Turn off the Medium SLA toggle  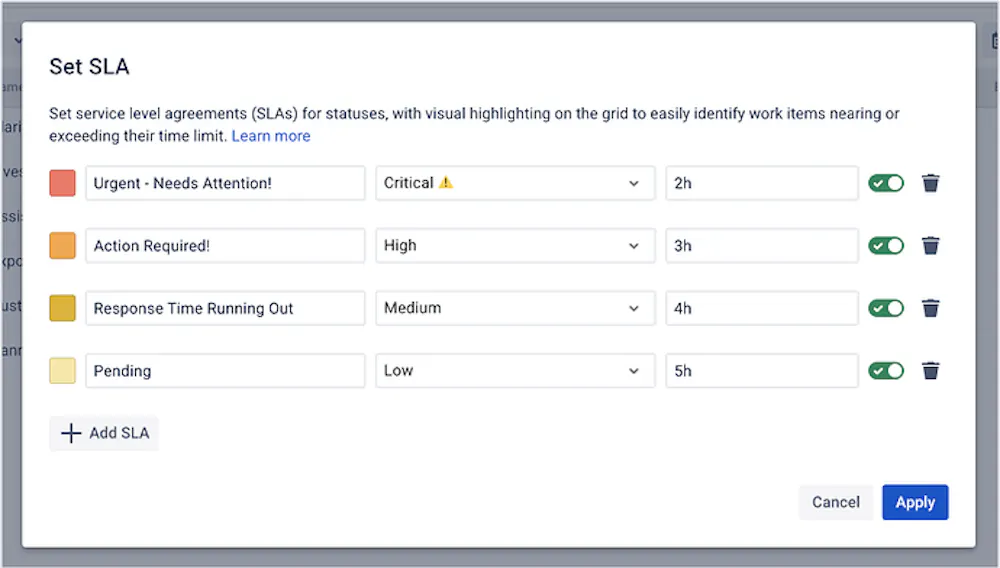click(x=886, y=308)
